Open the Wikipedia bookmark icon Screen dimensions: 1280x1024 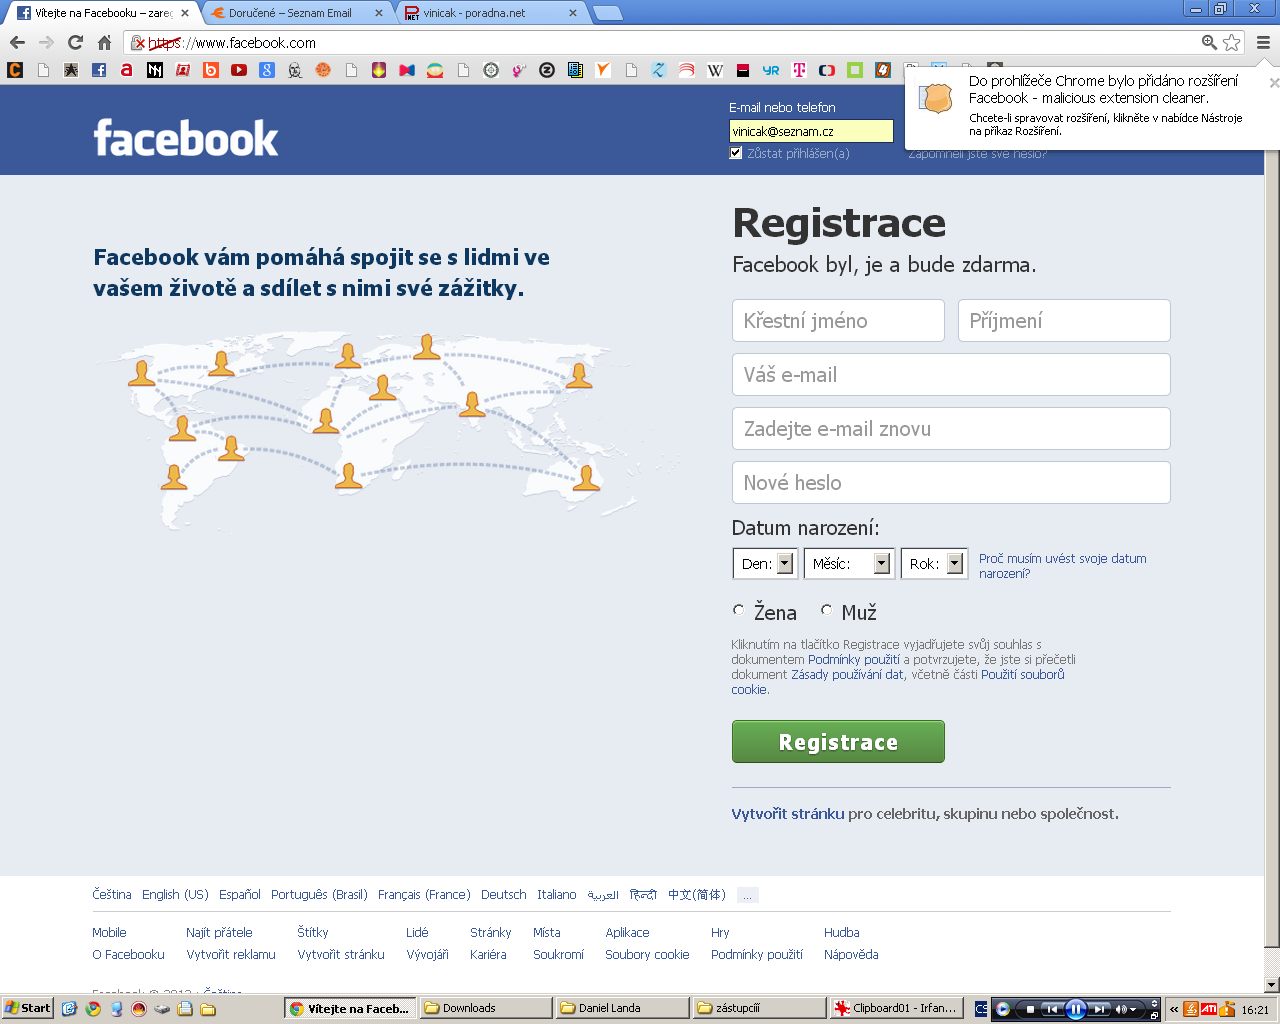[x=715, y=70]
